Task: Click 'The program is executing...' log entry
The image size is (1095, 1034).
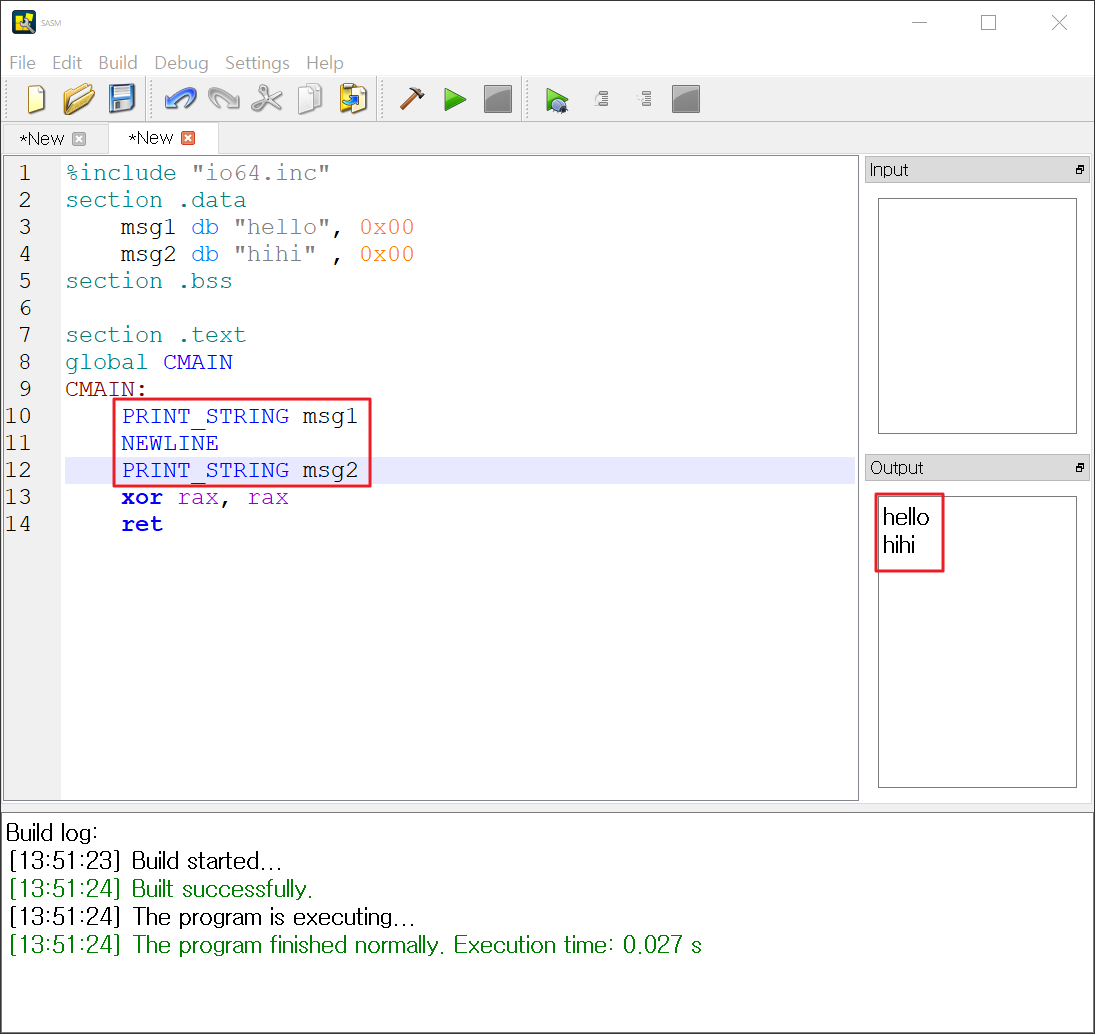Action: pyautogui.click(x=274, y=917)
